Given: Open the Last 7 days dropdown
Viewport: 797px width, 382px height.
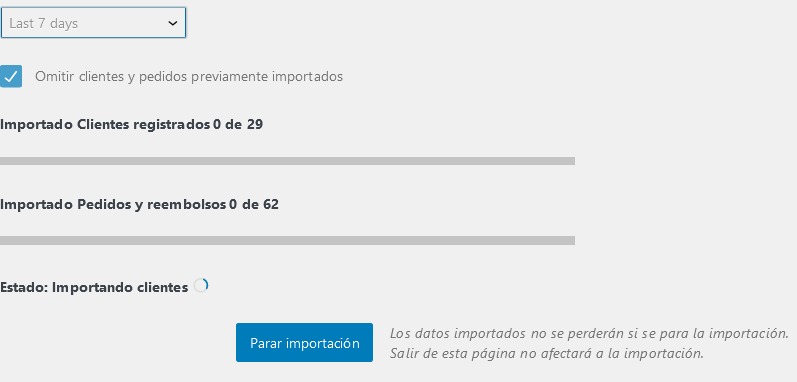Looking at the screenshot, I should coord(93,23).
